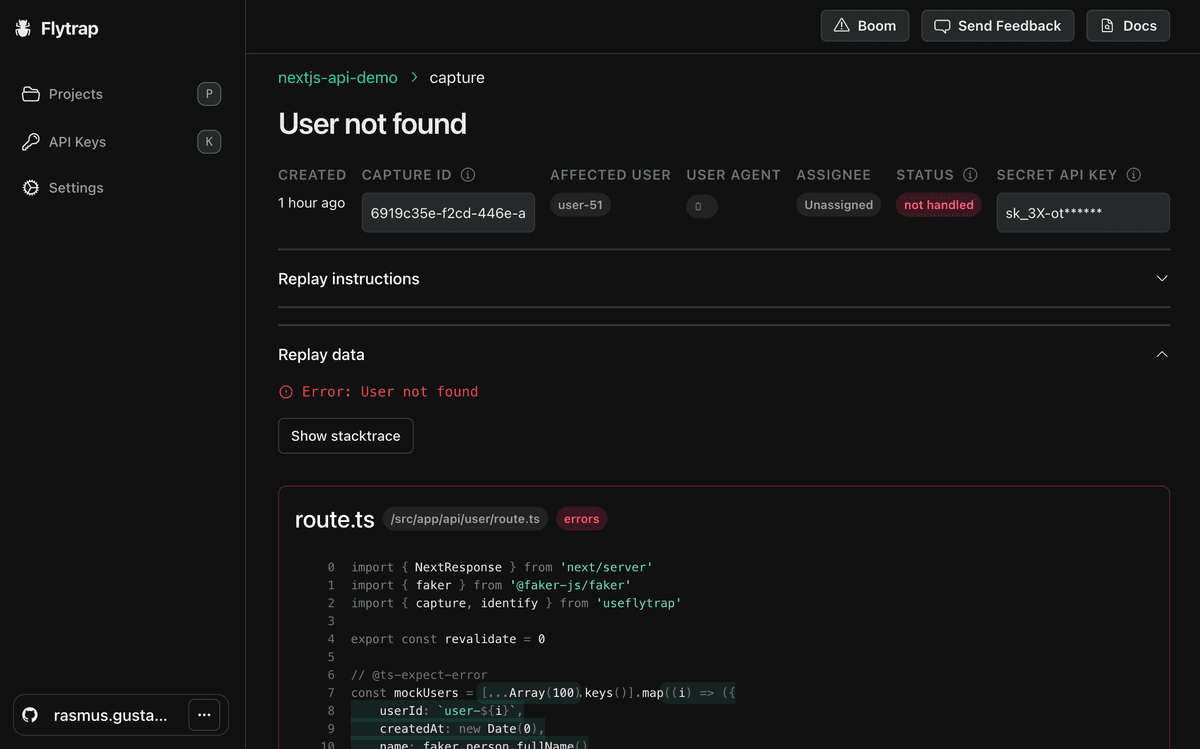Click the Capture ID text field
This screenshot has height=749, width=1200.
448,213
